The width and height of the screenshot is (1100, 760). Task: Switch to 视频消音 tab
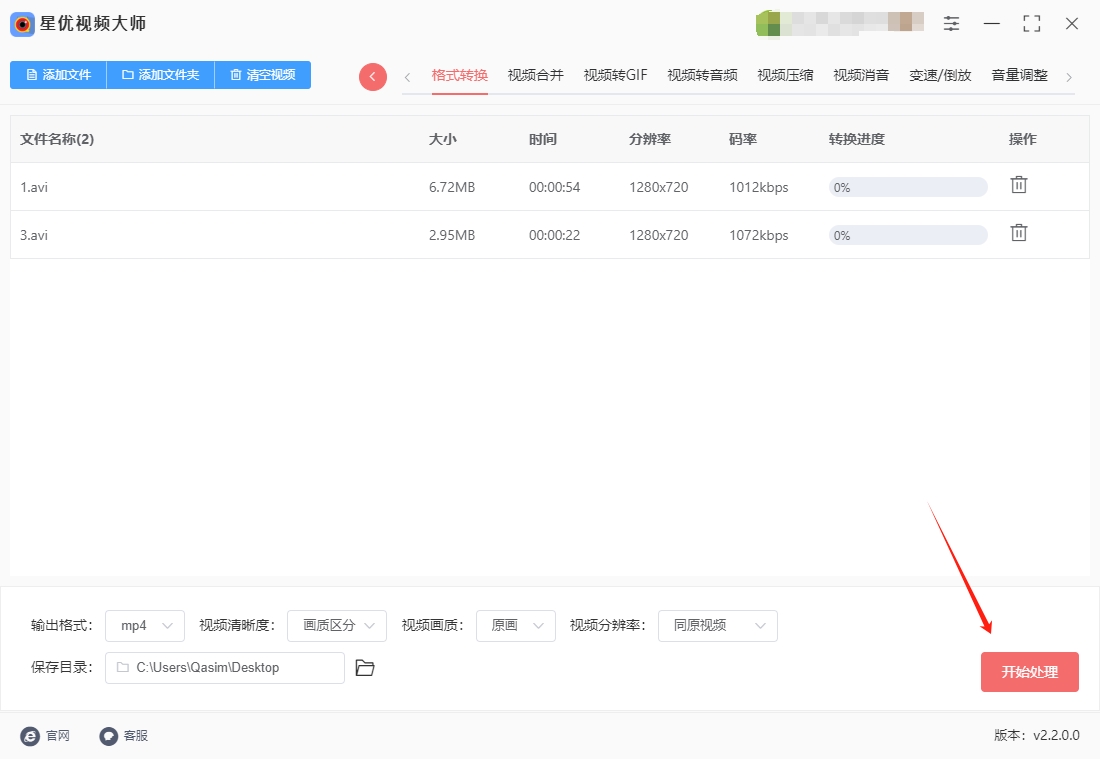861,75
